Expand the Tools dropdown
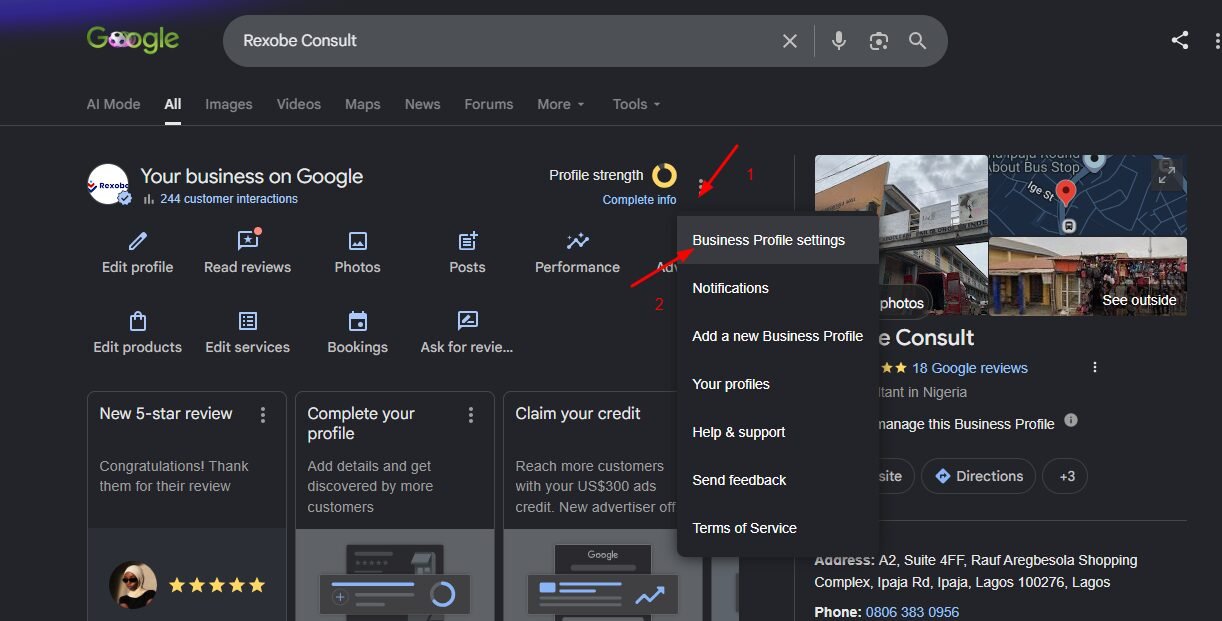The height and width of the screenshot is (621, 1222). pyautogui.click(x=637, y=104)
